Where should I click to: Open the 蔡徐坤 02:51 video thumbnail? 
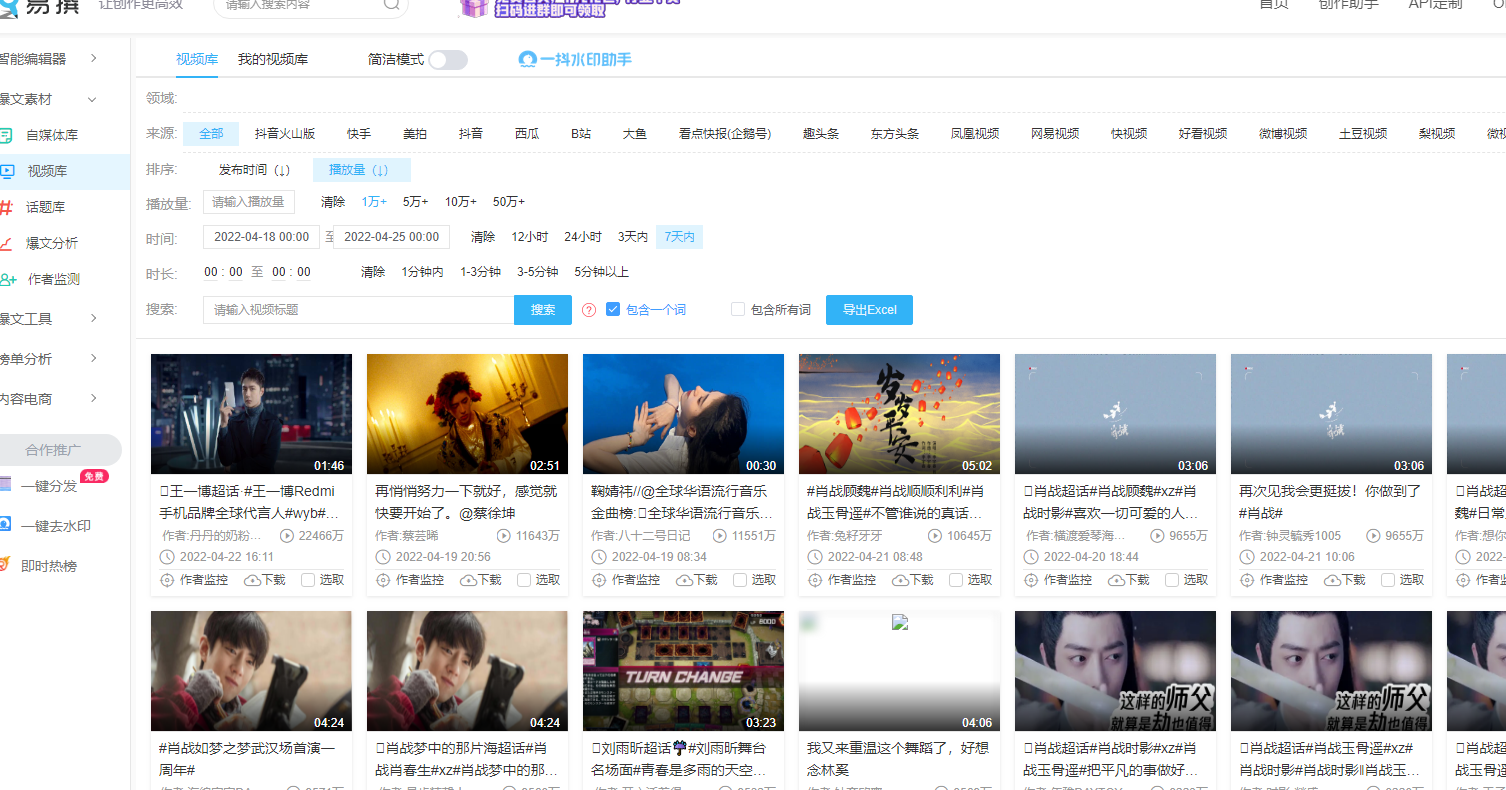point(468,414)
